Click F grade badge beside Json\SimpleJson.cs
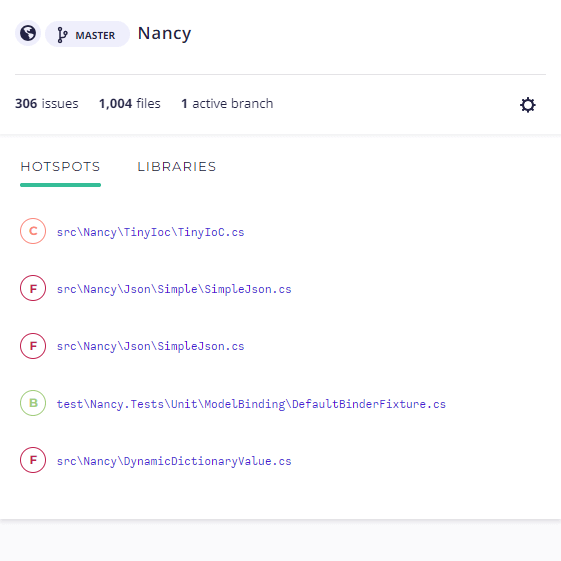The width and height of the screenshot is (561, 561). coord(33,346)
